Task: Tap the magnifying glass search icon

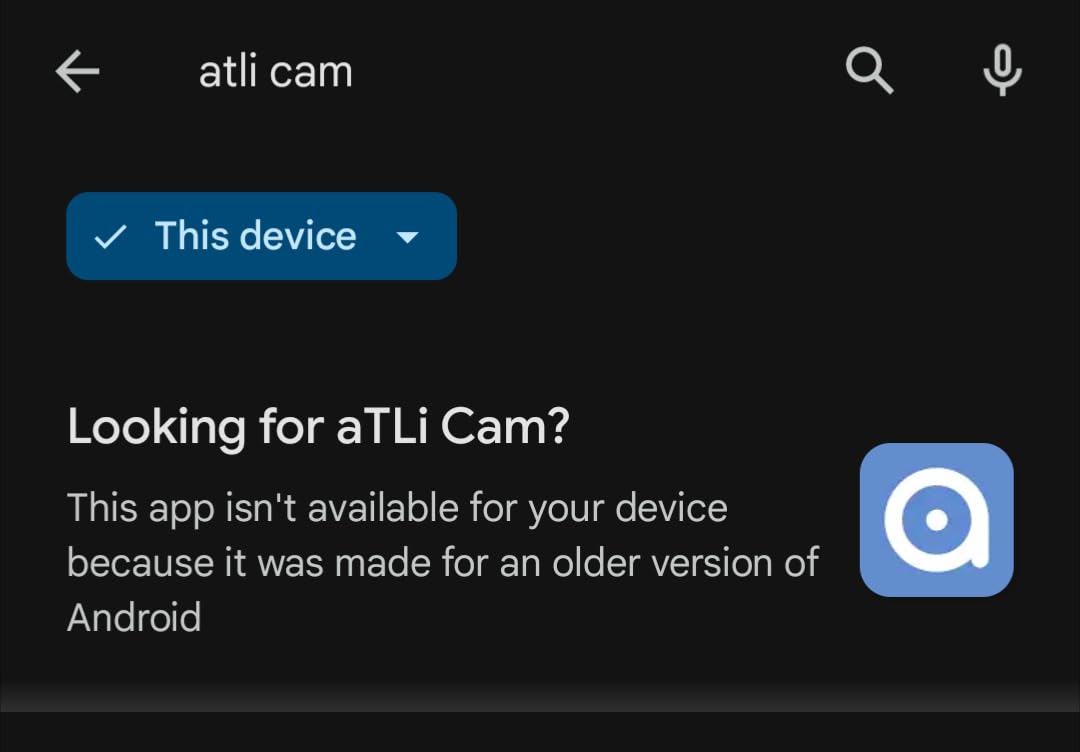Action: (x=869, y=72)
